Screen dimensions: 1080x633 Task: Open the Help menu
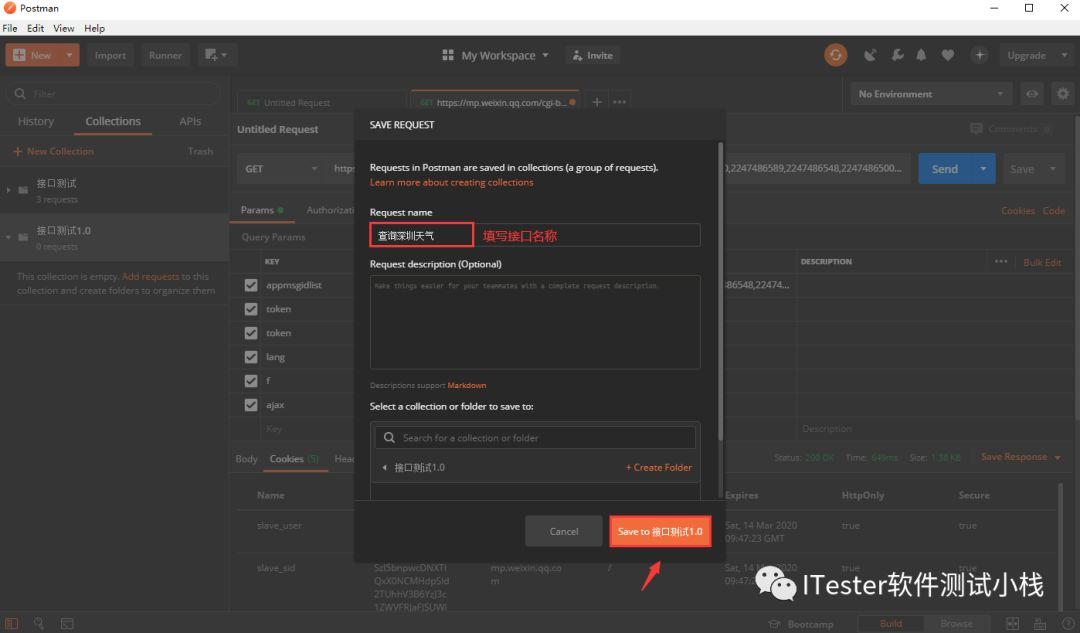click(x=94, y=28)
